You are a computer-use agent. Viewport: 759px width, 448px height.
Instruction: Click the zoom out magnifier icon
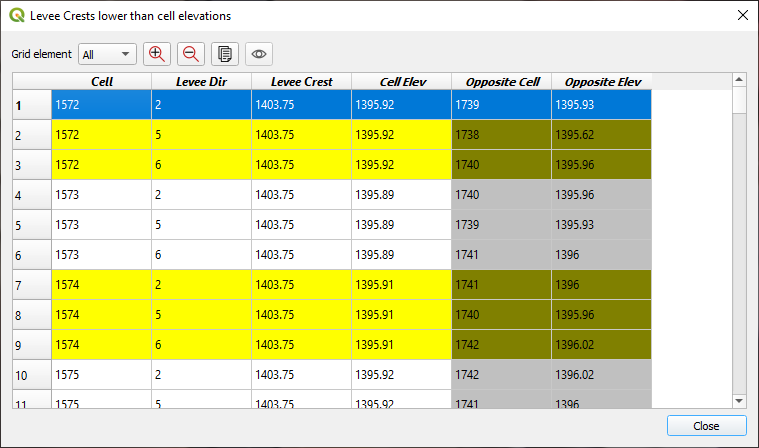tap(191, 54)
